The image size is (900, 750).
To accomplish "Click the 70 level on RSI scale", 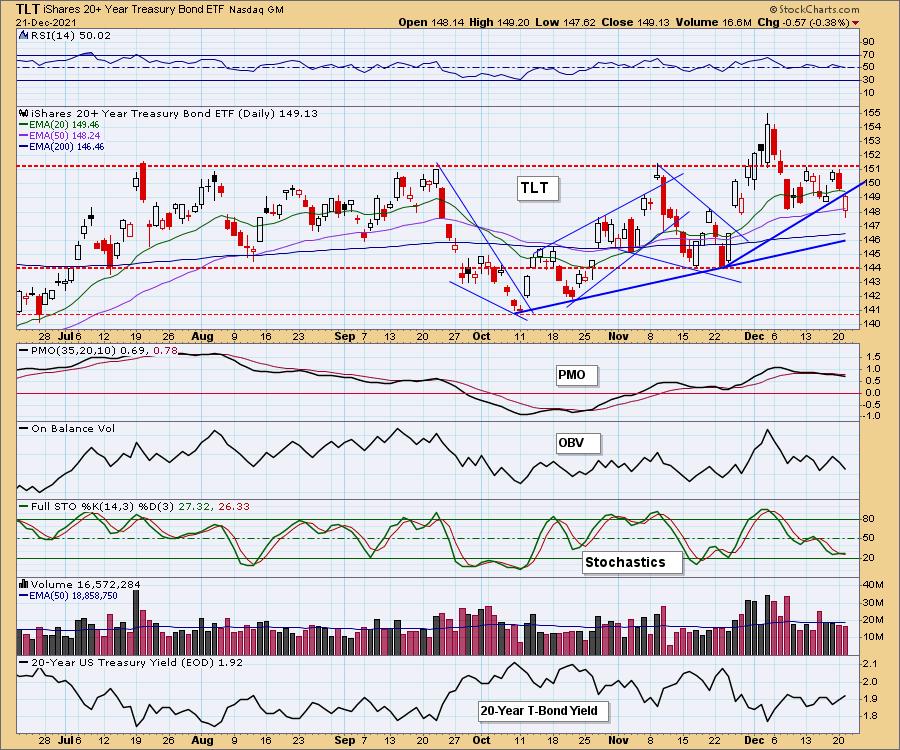I will click(868, 55).
